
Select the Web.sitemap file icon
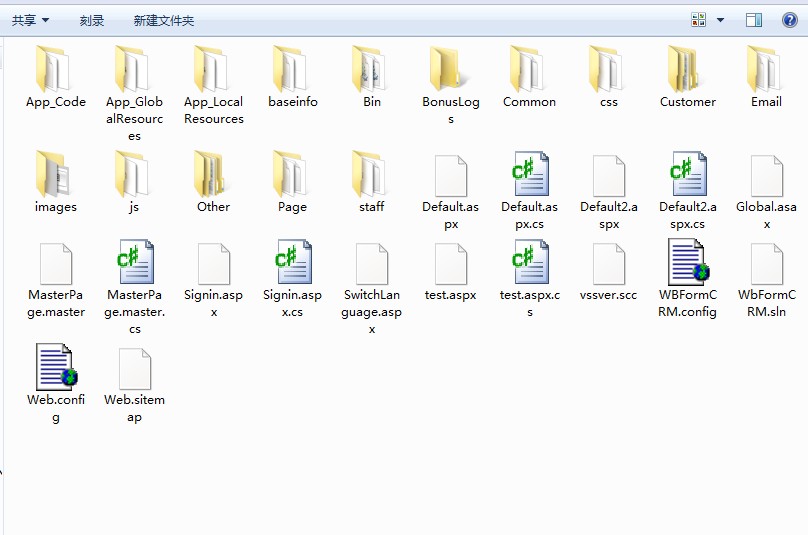[135, 369]
